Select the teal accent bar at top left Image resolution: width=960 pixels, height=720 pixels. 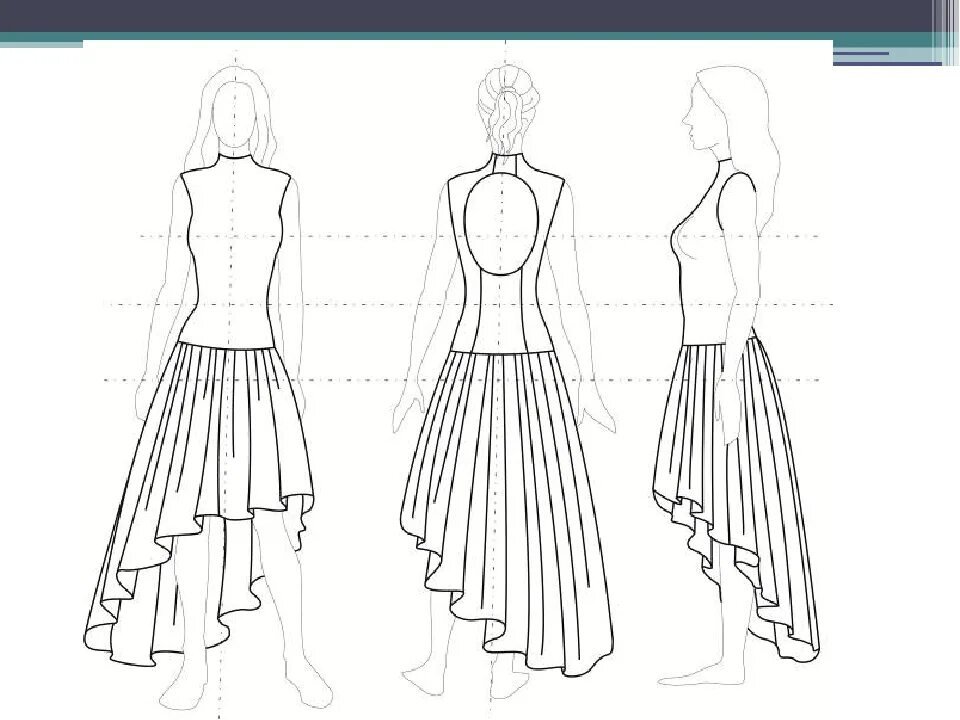(x=40, y=41)
